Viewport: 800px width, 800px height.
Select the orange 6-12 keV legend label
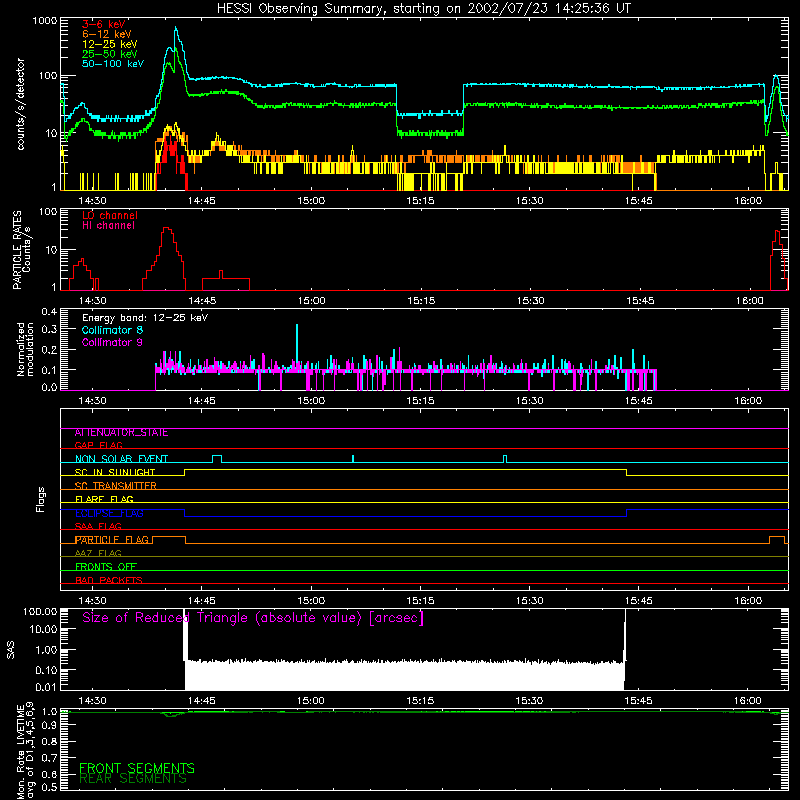click(107, 34)
